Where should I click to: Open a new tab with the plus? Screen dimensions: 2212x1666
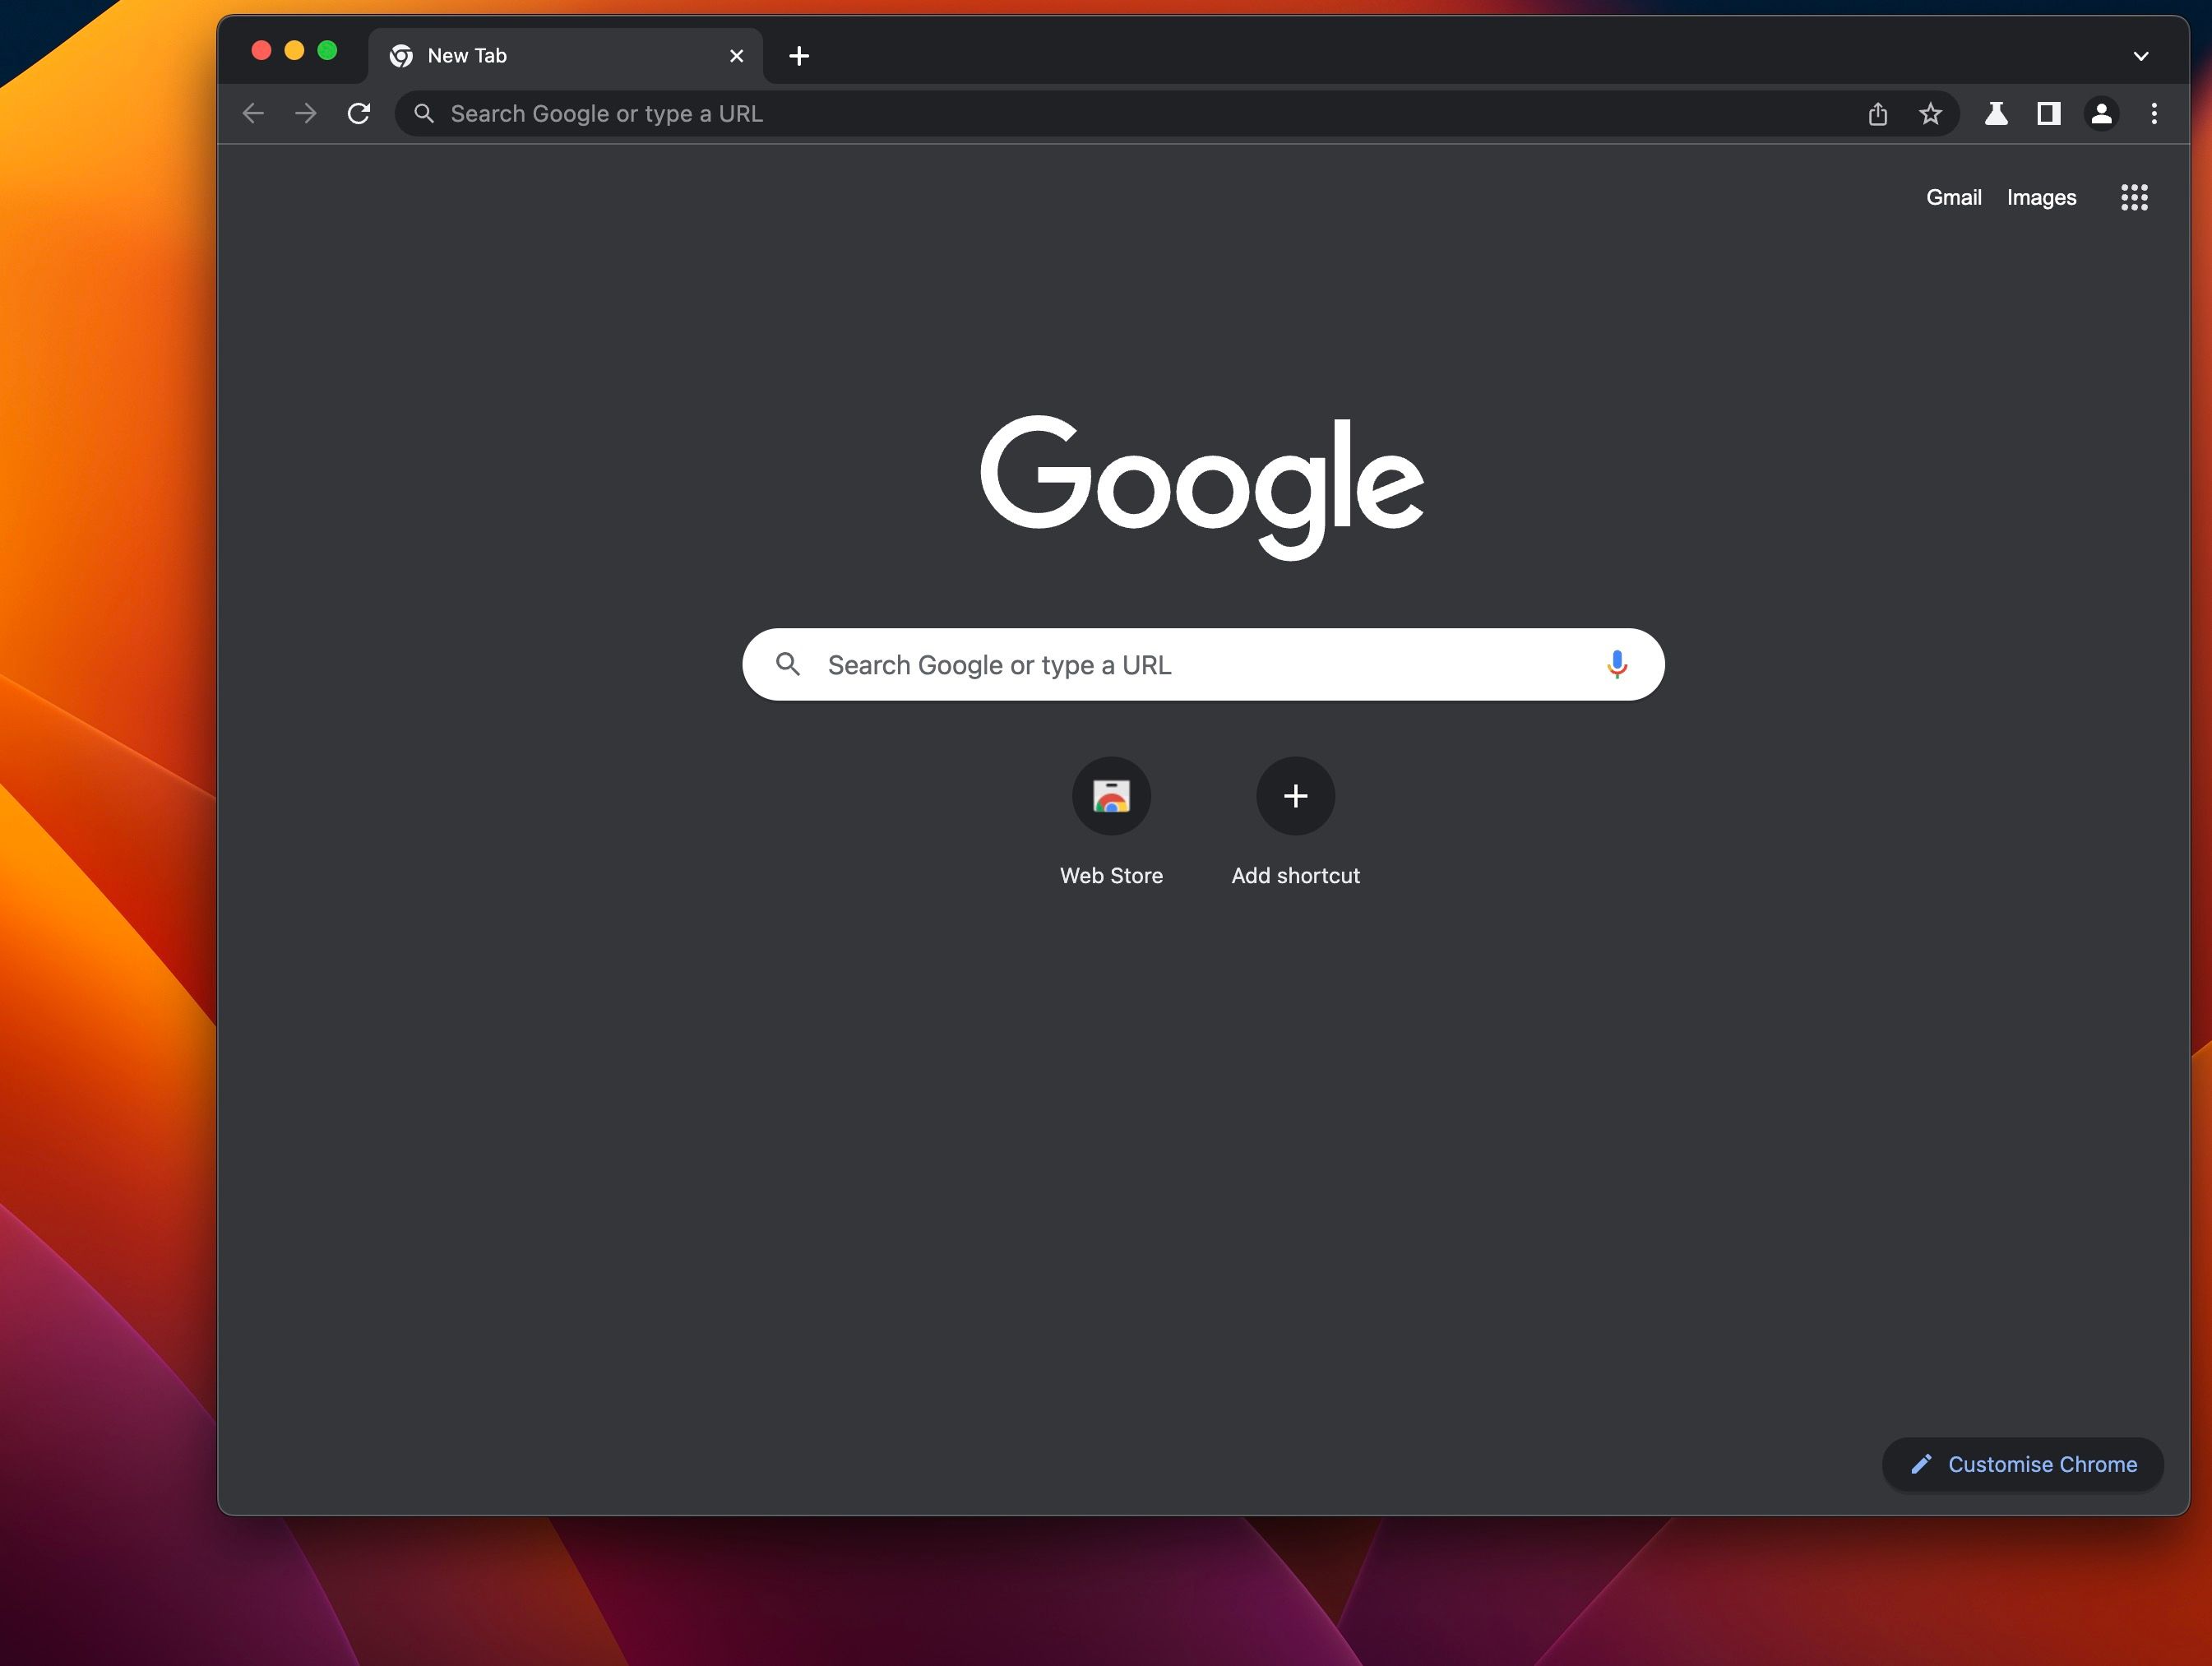[x=798, y=56]
